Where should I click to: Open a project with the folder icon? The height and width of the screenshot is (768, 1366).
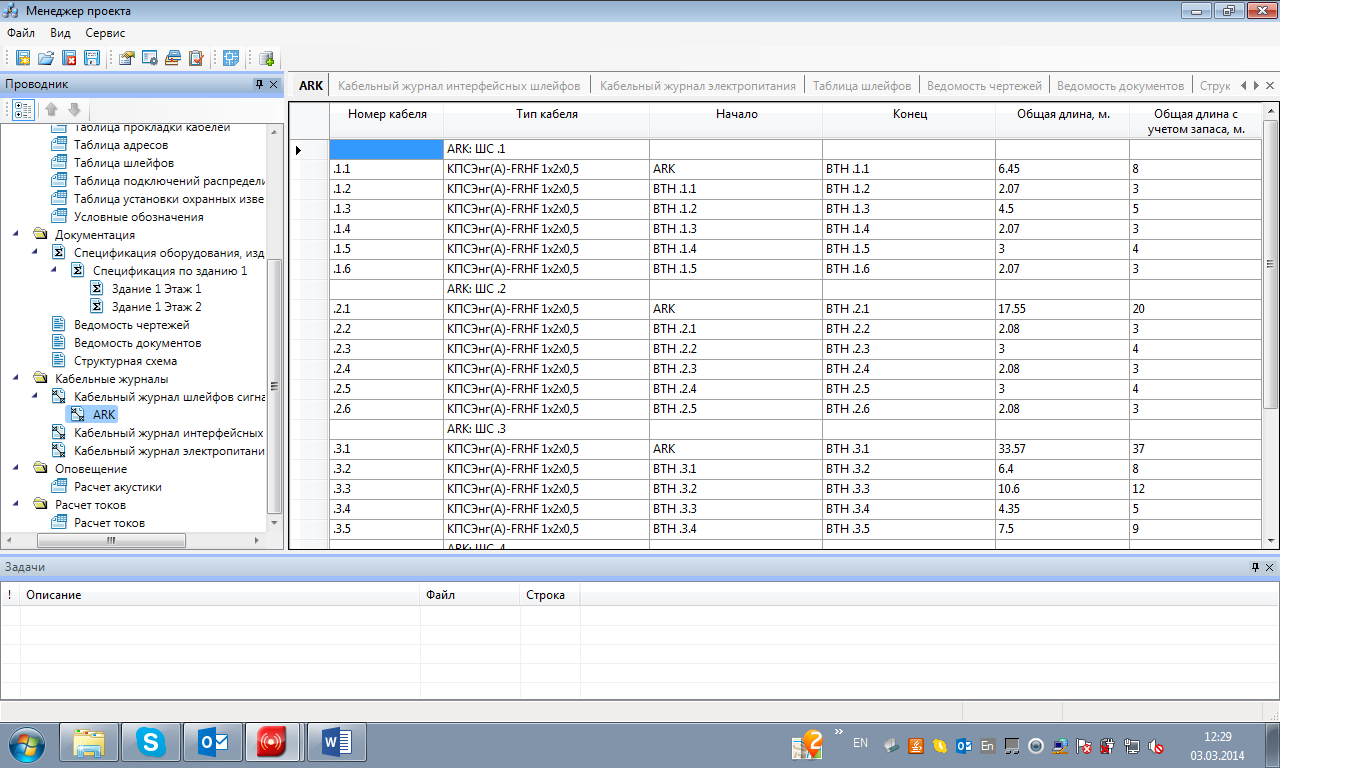[46, 58]
